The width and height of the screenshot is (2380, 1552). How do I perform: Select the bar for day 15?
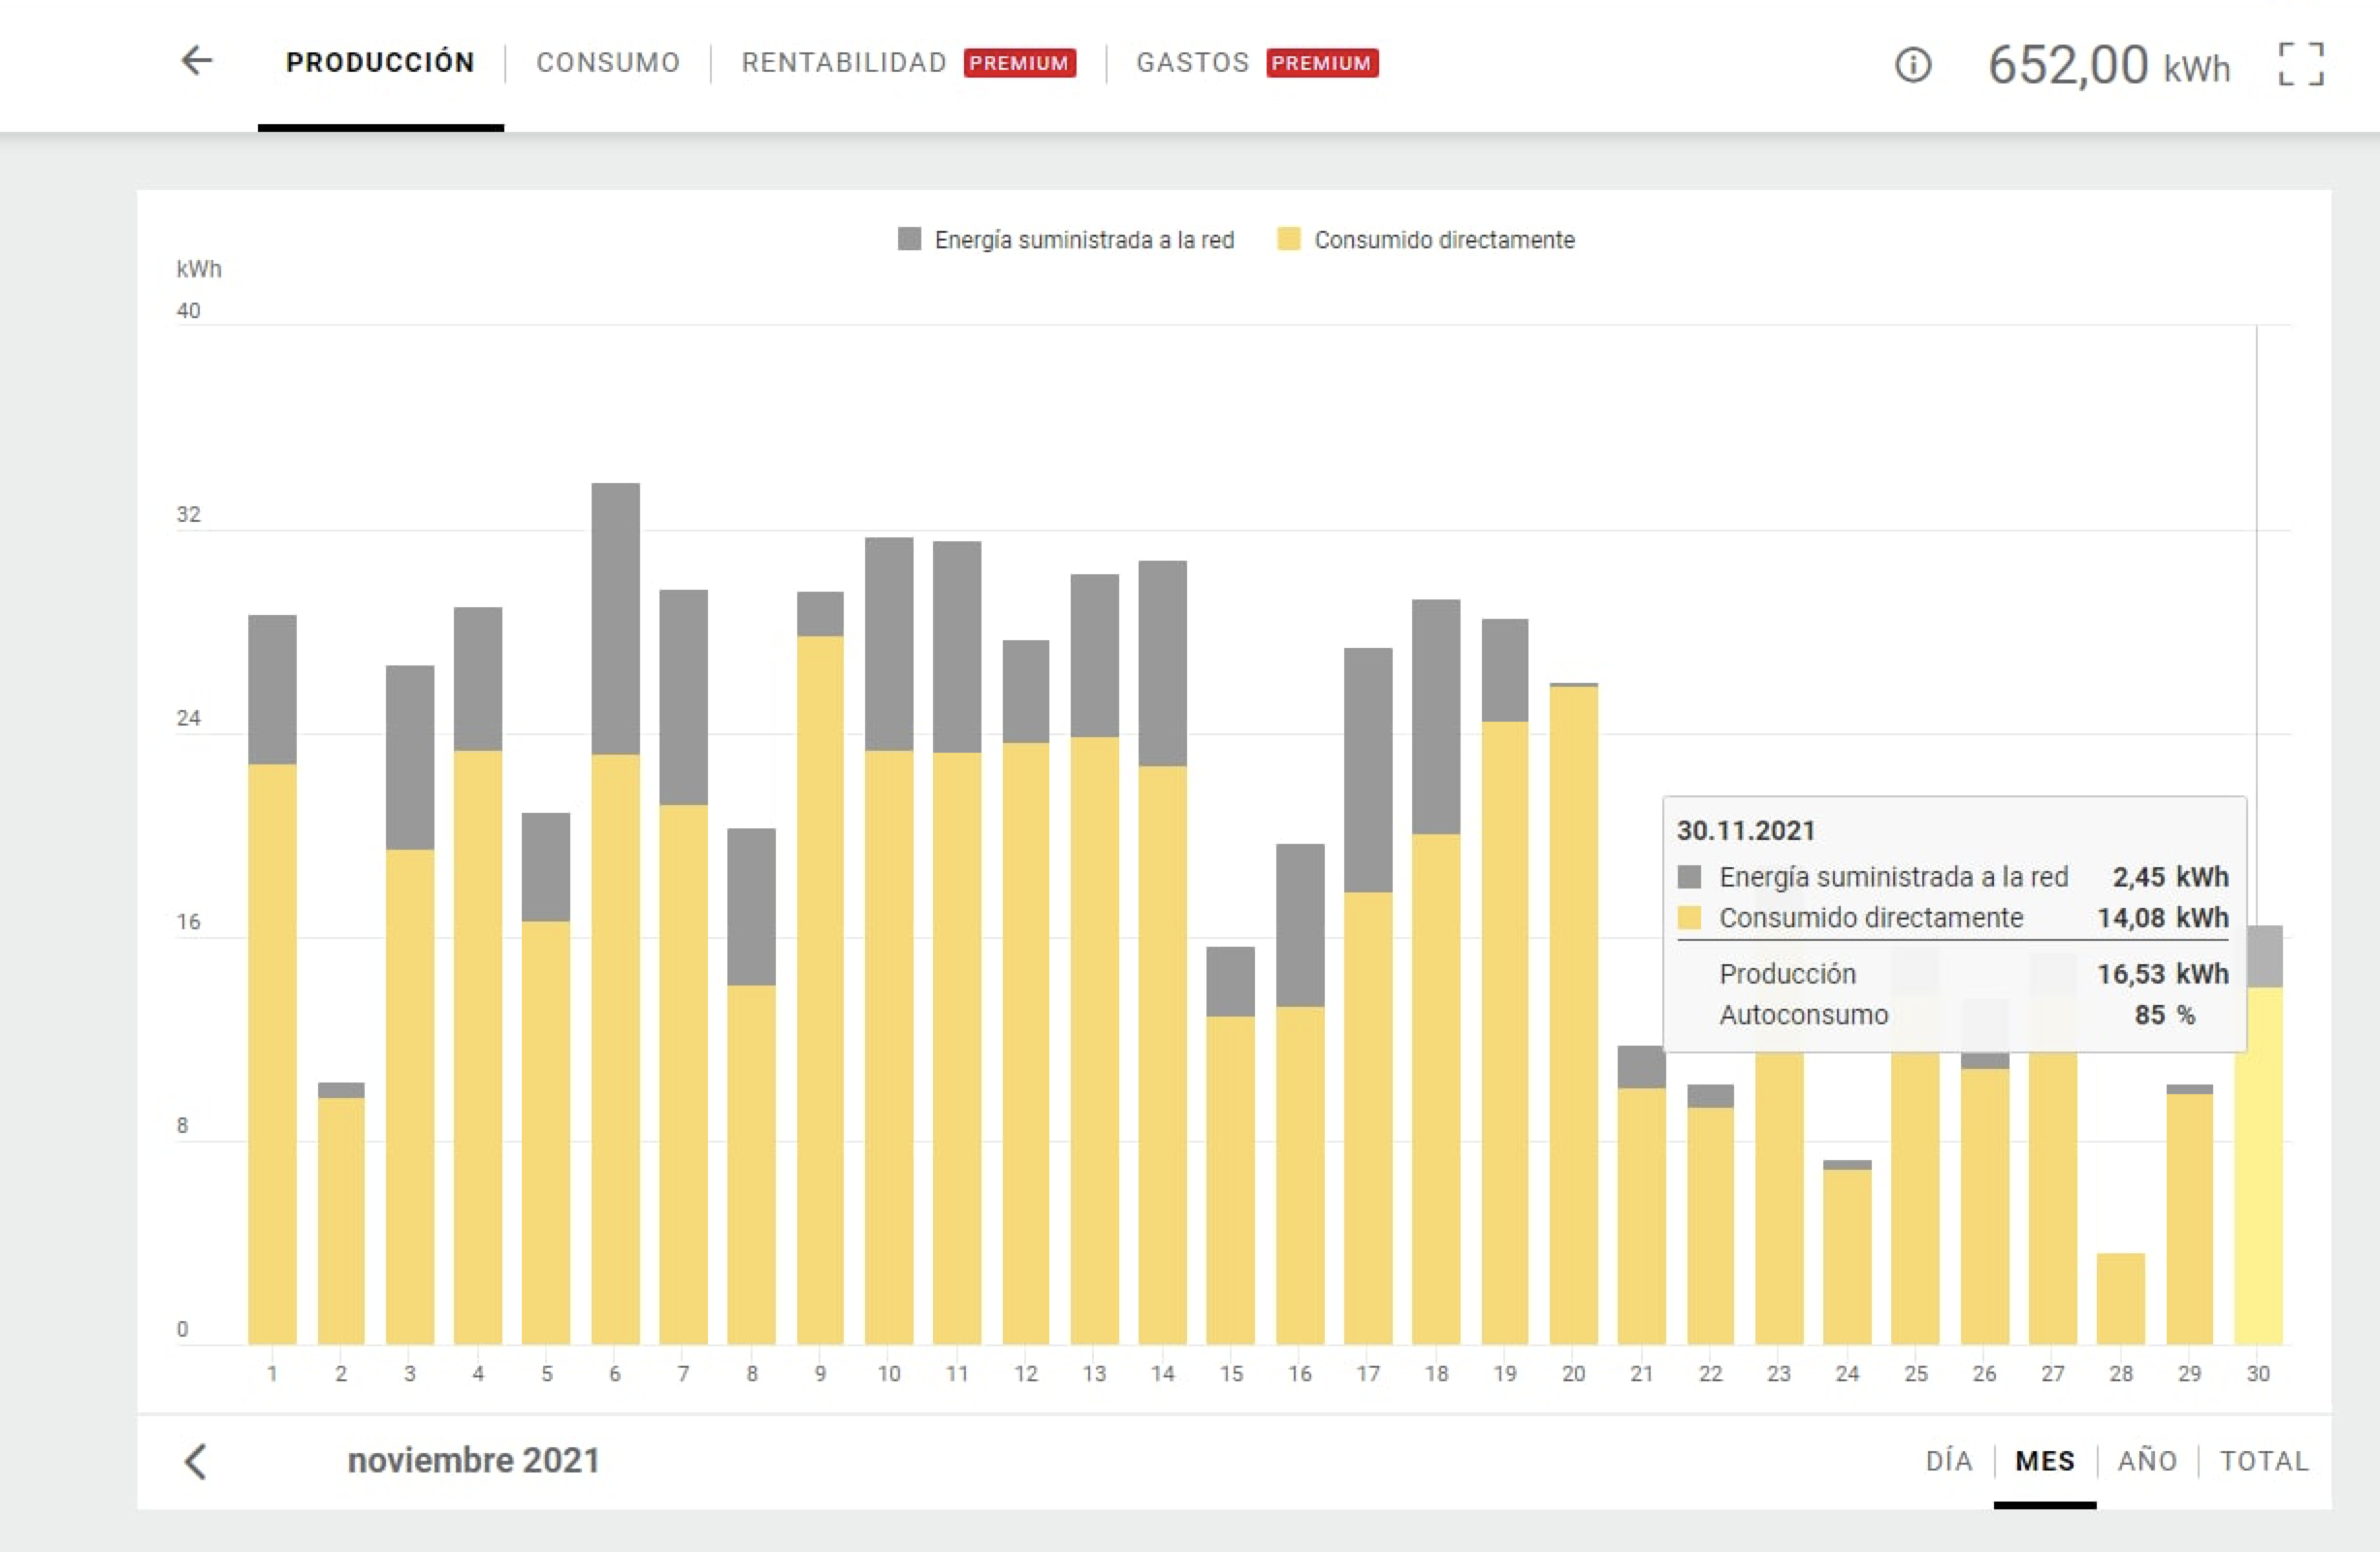1231,1145
